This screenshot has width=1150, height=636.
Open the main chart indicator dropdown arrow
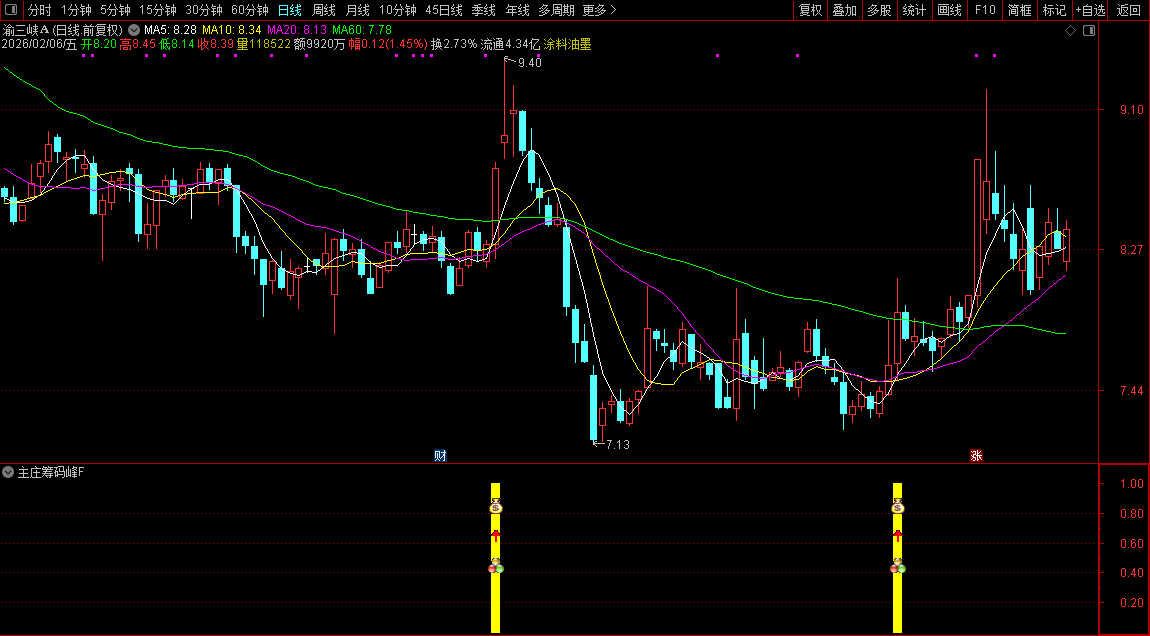click(133, 30)
